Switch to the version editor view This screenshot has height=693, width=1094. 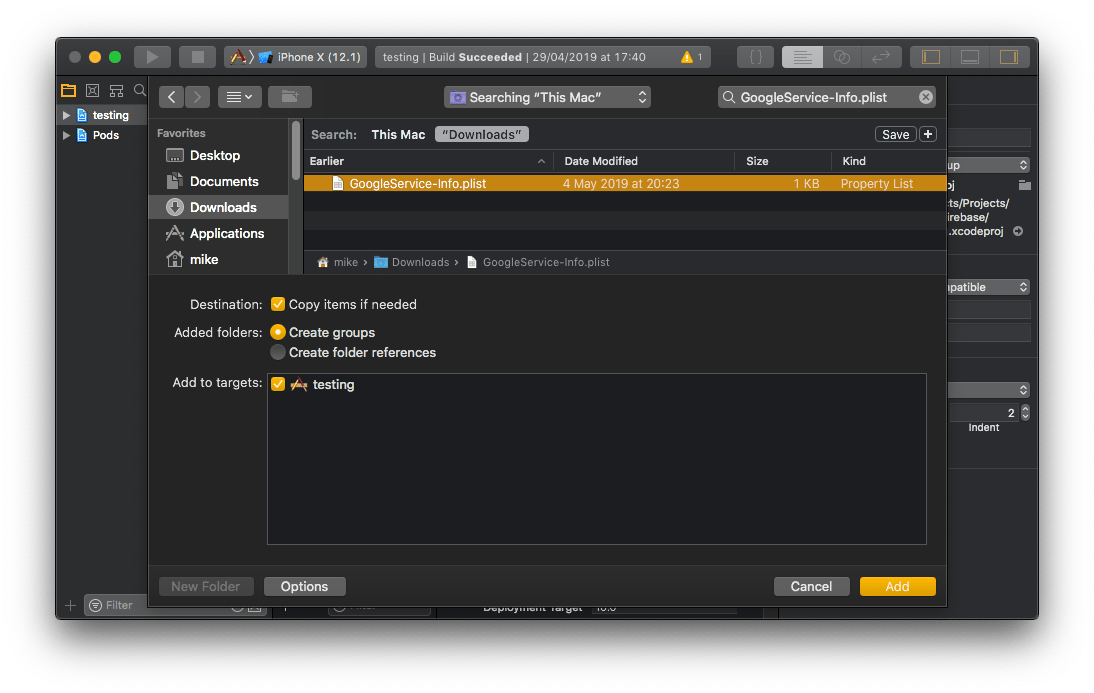[882, 57]
